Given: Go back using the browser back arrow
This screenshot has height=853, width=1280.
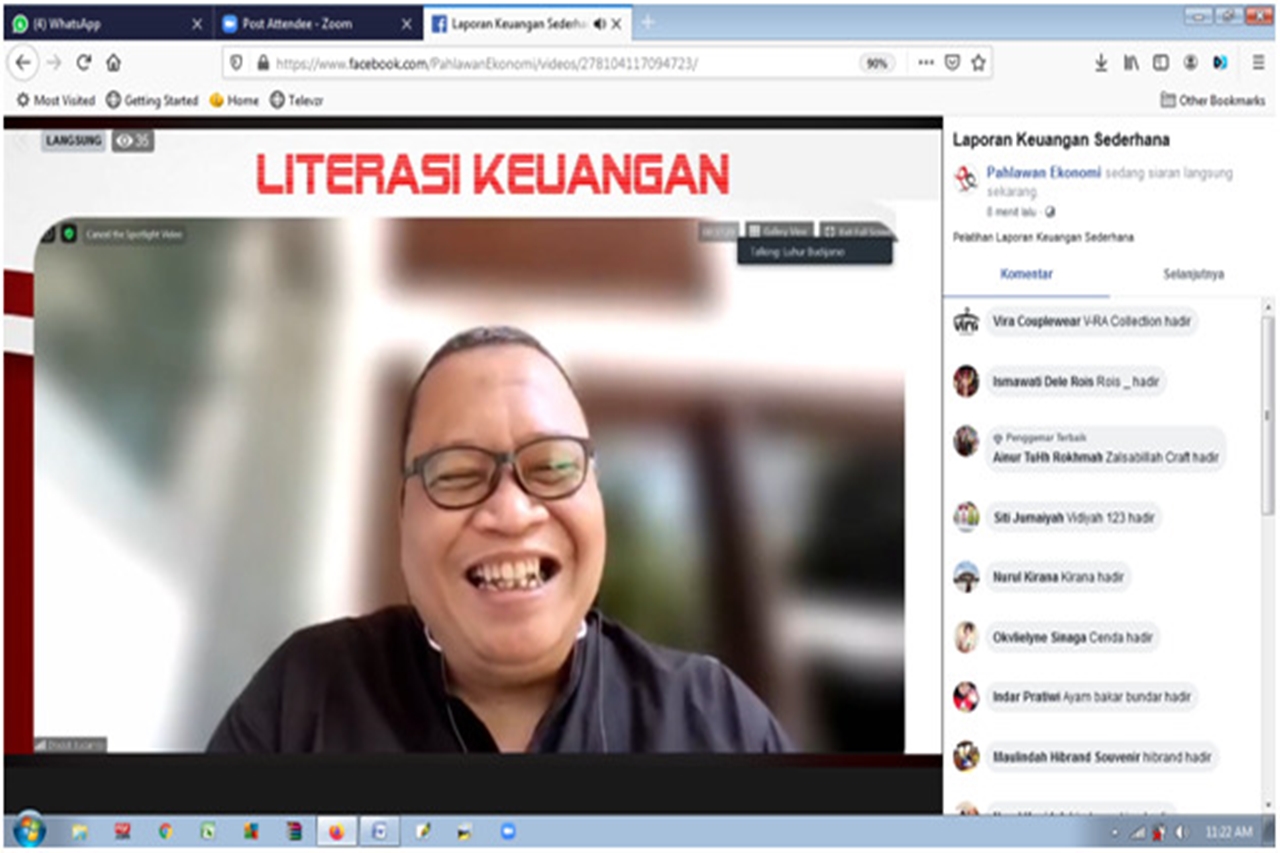Looking at the screenshot, I should tap(24, 62).
